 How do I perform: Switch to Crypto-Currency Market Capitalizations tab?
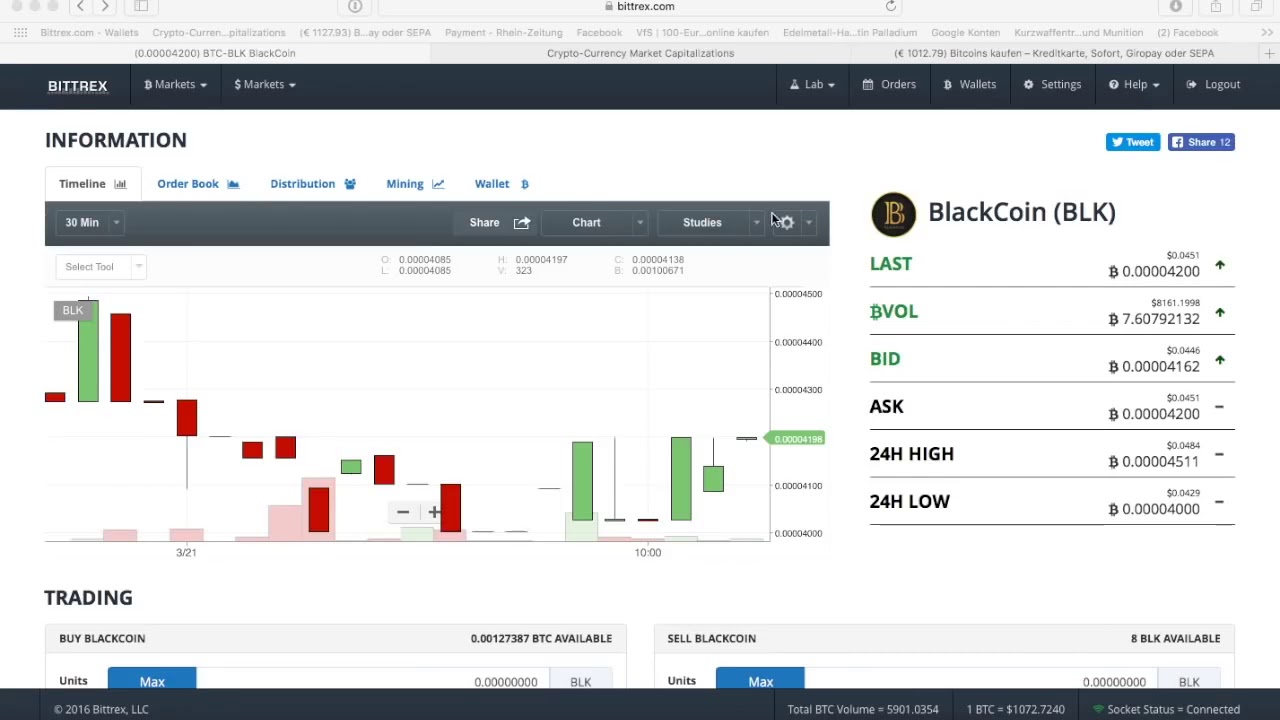[640, 53]
